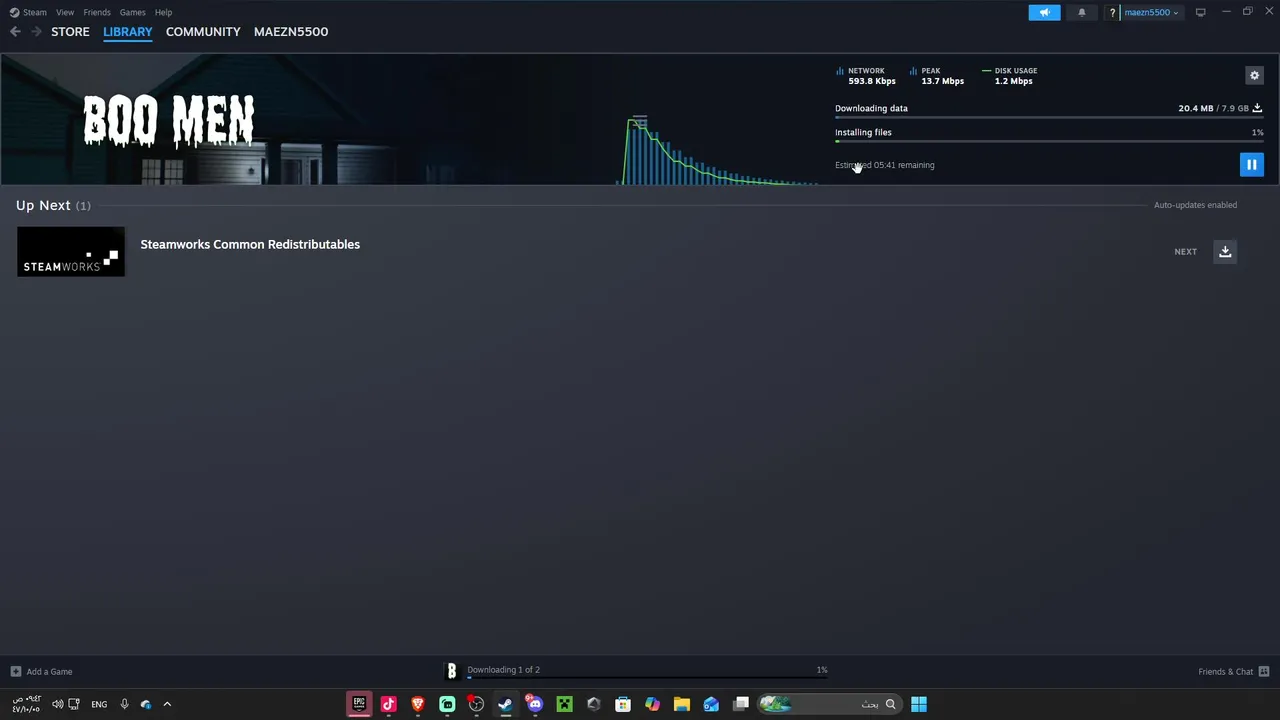Go forward with the right arrow
The width and height of the screenshot is (1280, 720).
tap(36, 32)
